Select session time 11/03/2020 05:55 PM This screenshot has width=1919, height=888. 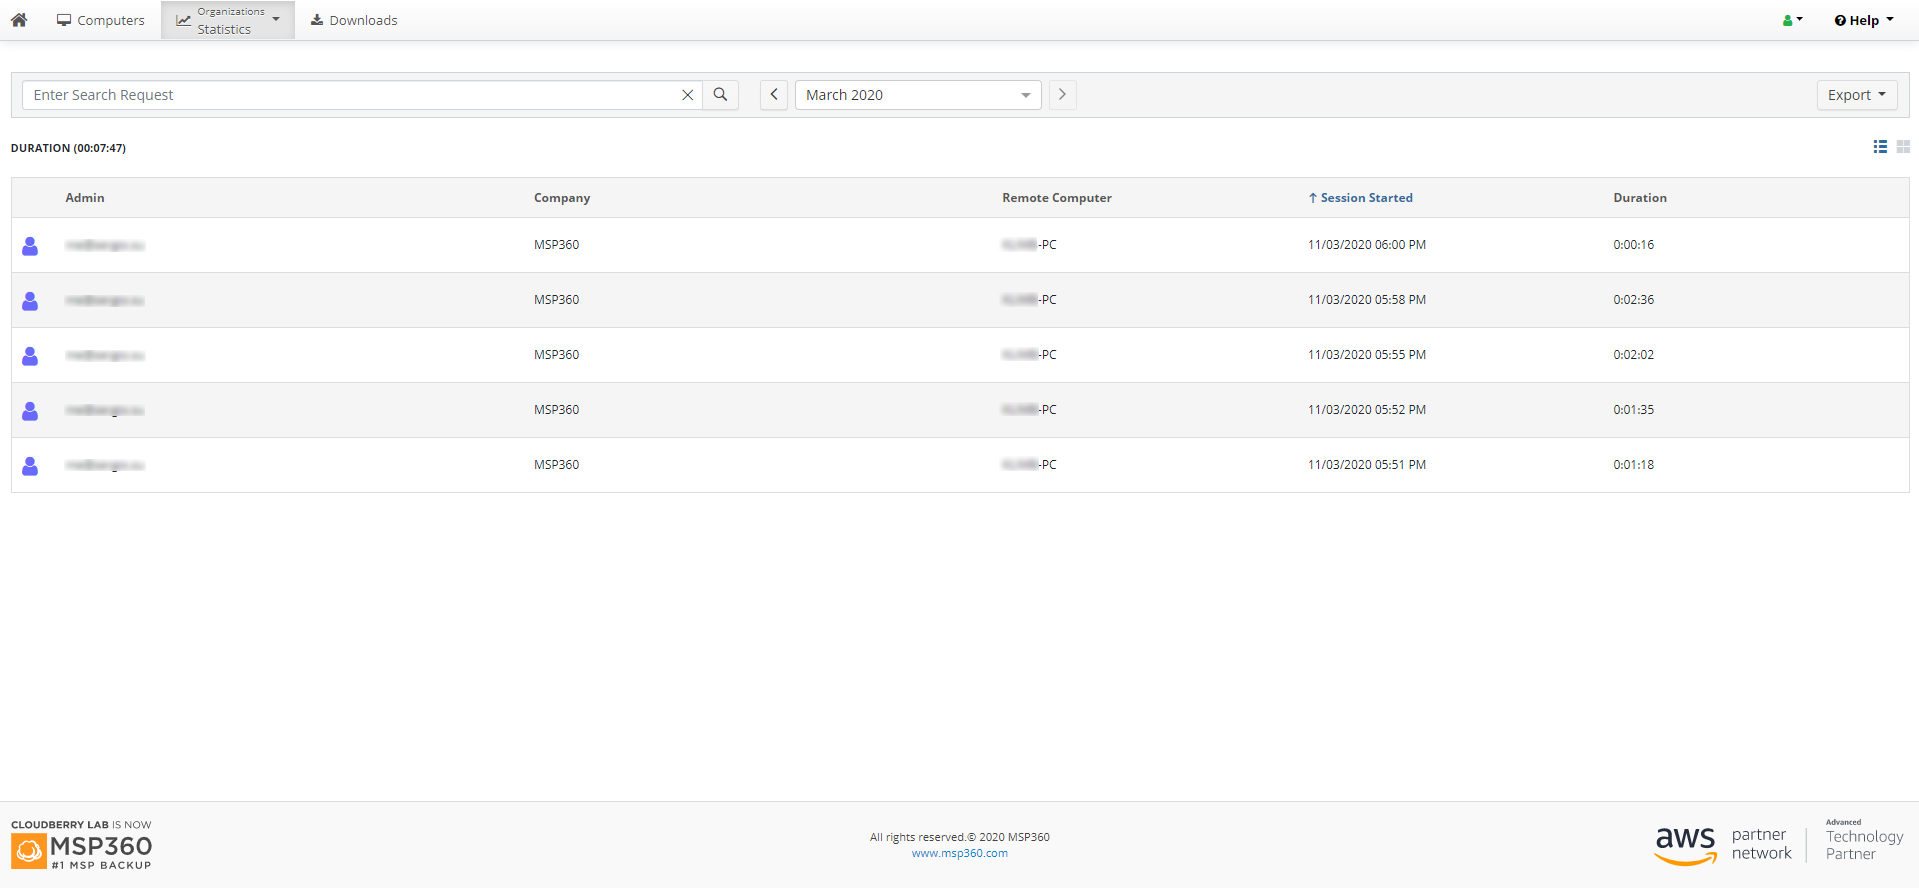[1367, 355]
